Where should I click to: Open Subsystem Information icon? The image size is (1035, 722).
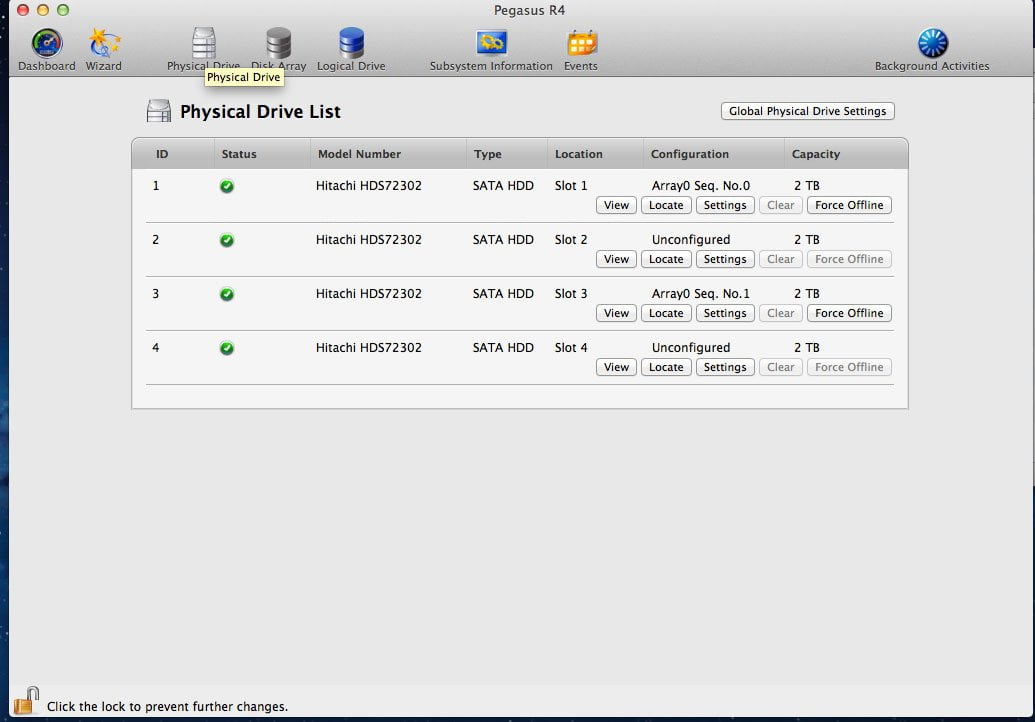(x=491, y=44)
